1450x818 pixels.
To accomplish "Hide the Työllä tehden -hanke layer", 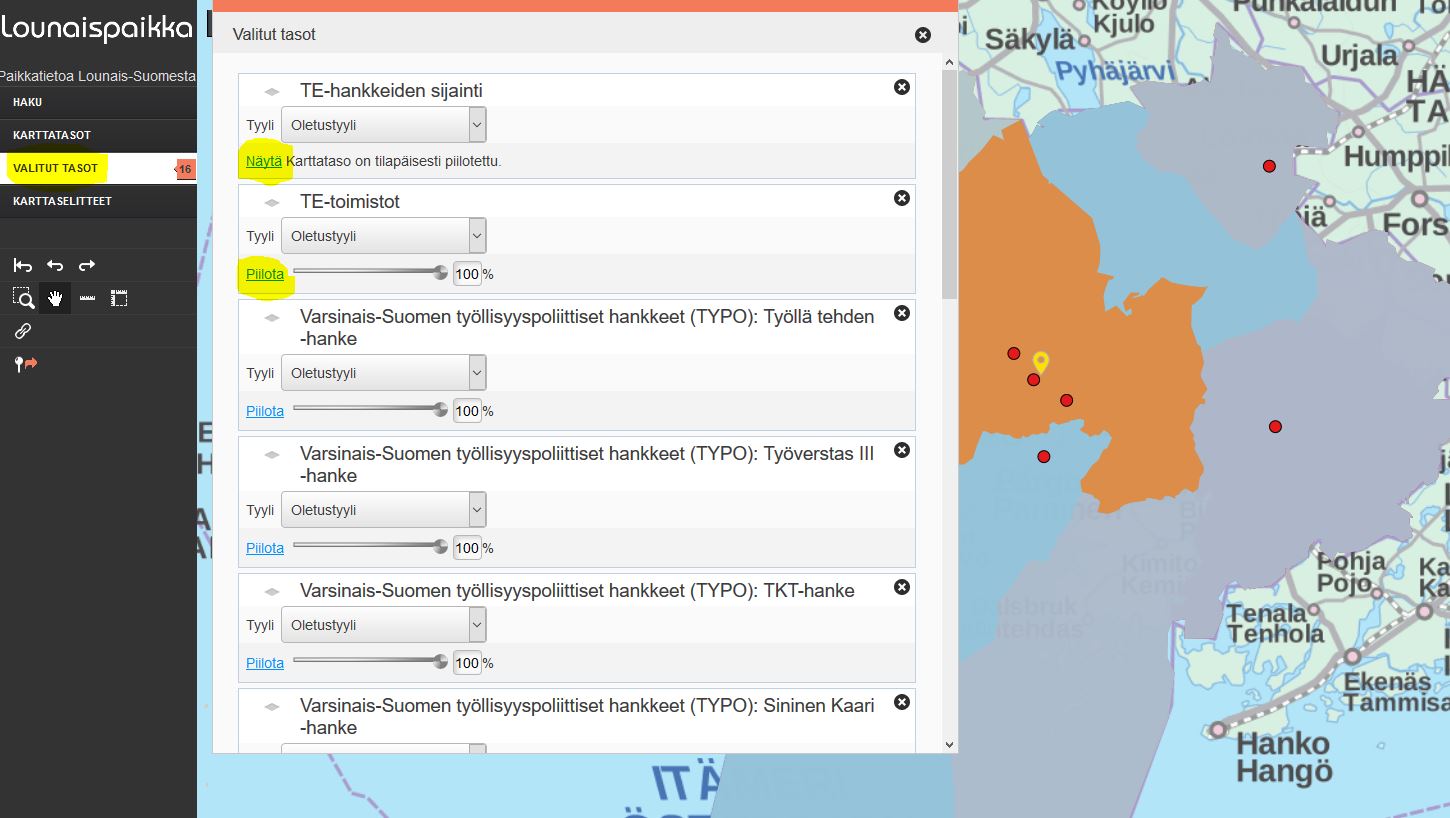I will pos(265,411).
